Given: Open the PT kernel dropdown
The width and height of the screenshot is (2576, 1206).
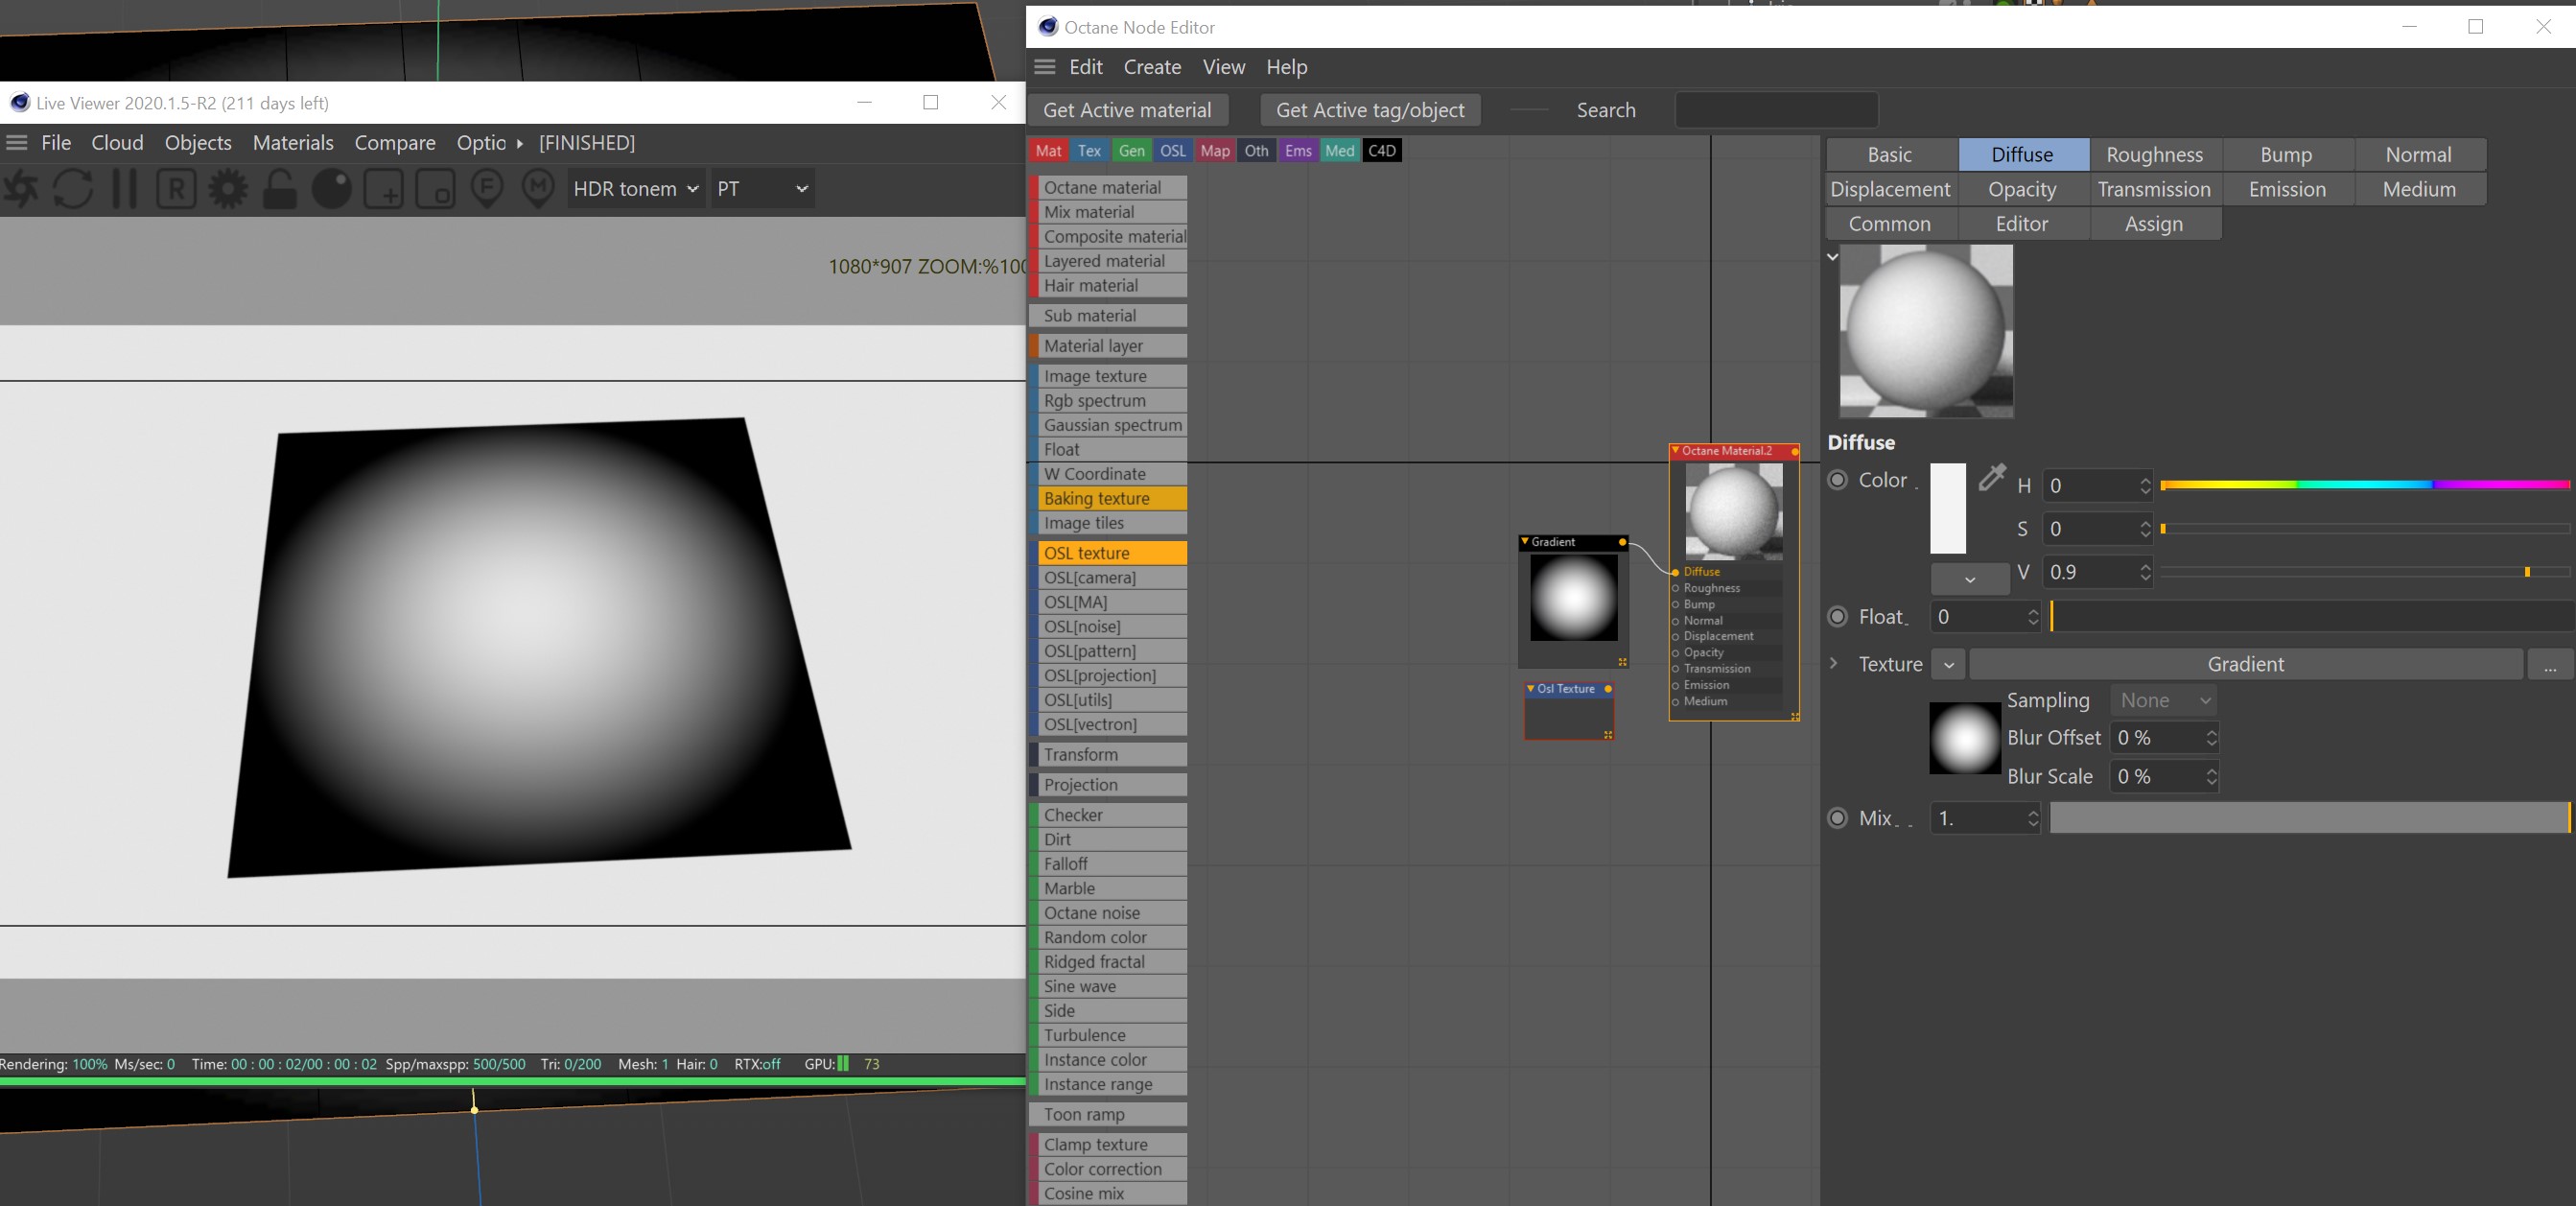Looking at the screenshot, I should point(762,188).
